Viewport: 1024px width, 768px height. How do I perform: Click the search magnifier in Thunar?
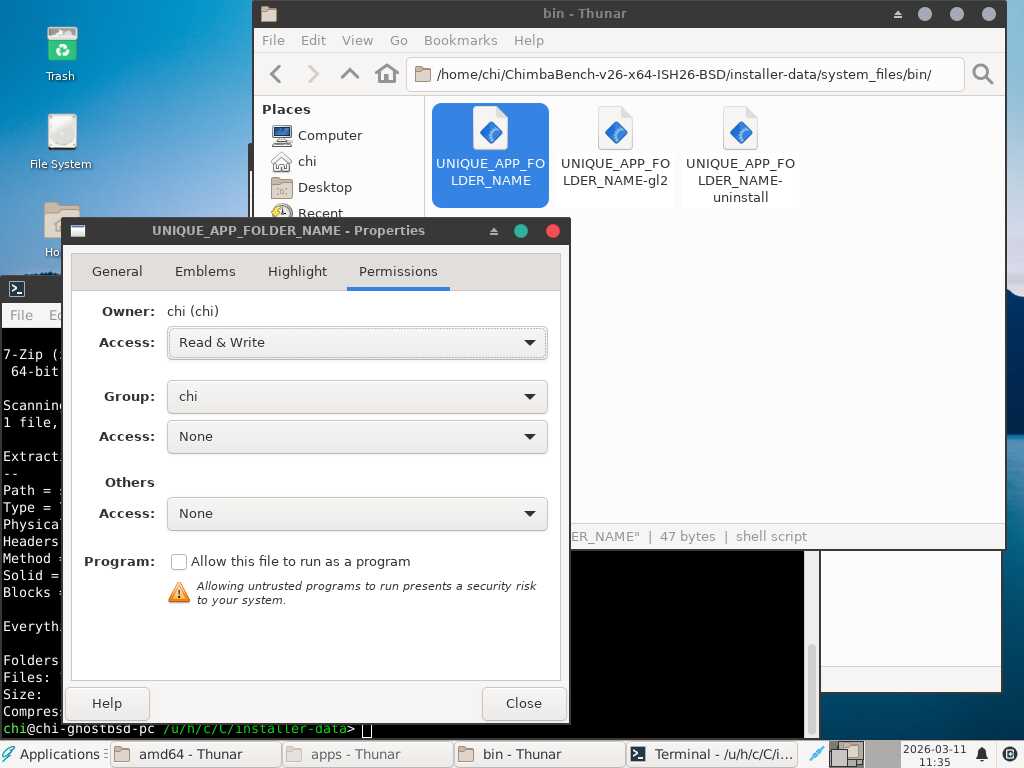(x=982, y=74)
